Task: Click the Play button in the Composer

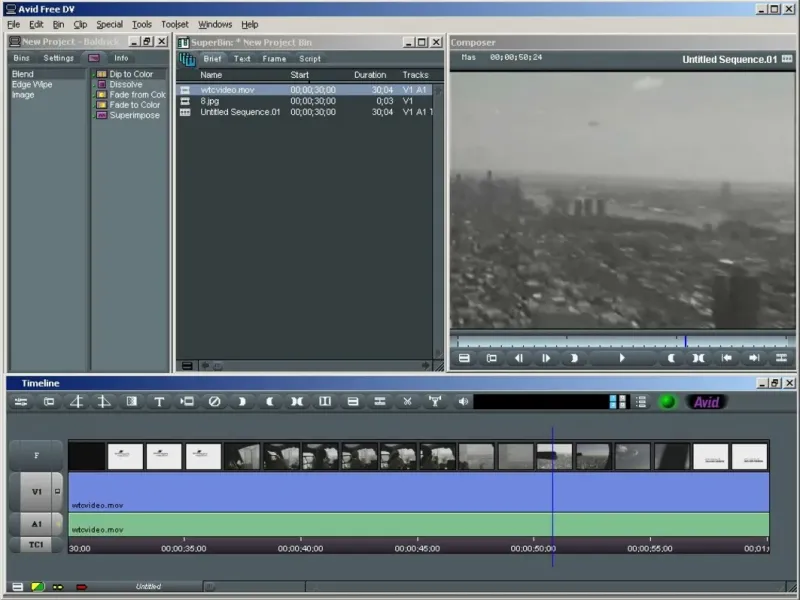Action: pos(622,358)
